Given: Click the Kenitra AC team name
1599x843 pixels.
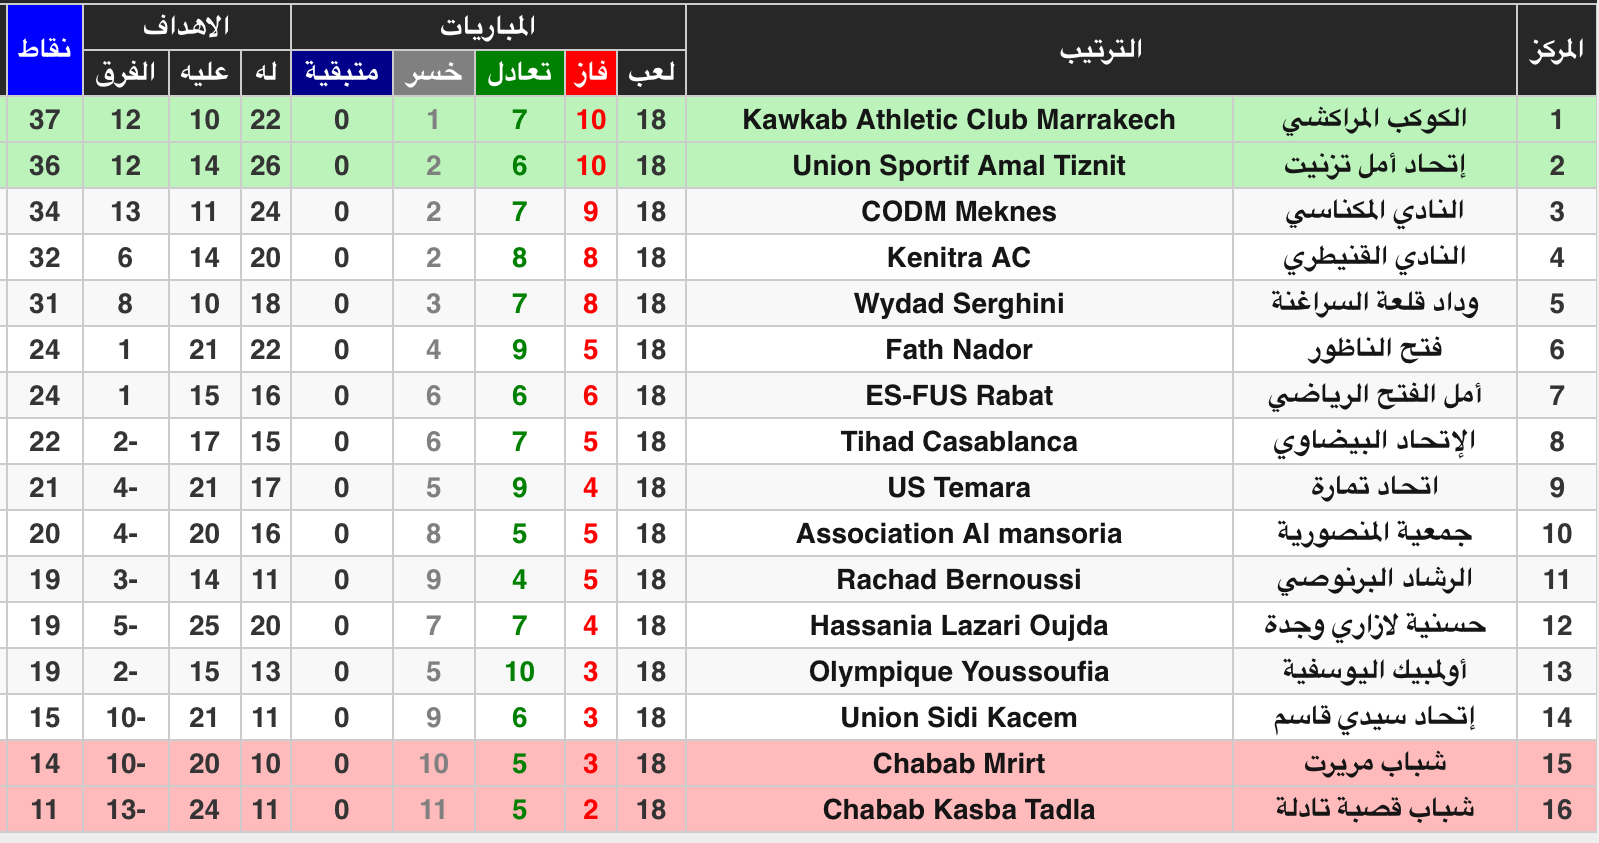Looking at the screenshot, I should point(958,258).
